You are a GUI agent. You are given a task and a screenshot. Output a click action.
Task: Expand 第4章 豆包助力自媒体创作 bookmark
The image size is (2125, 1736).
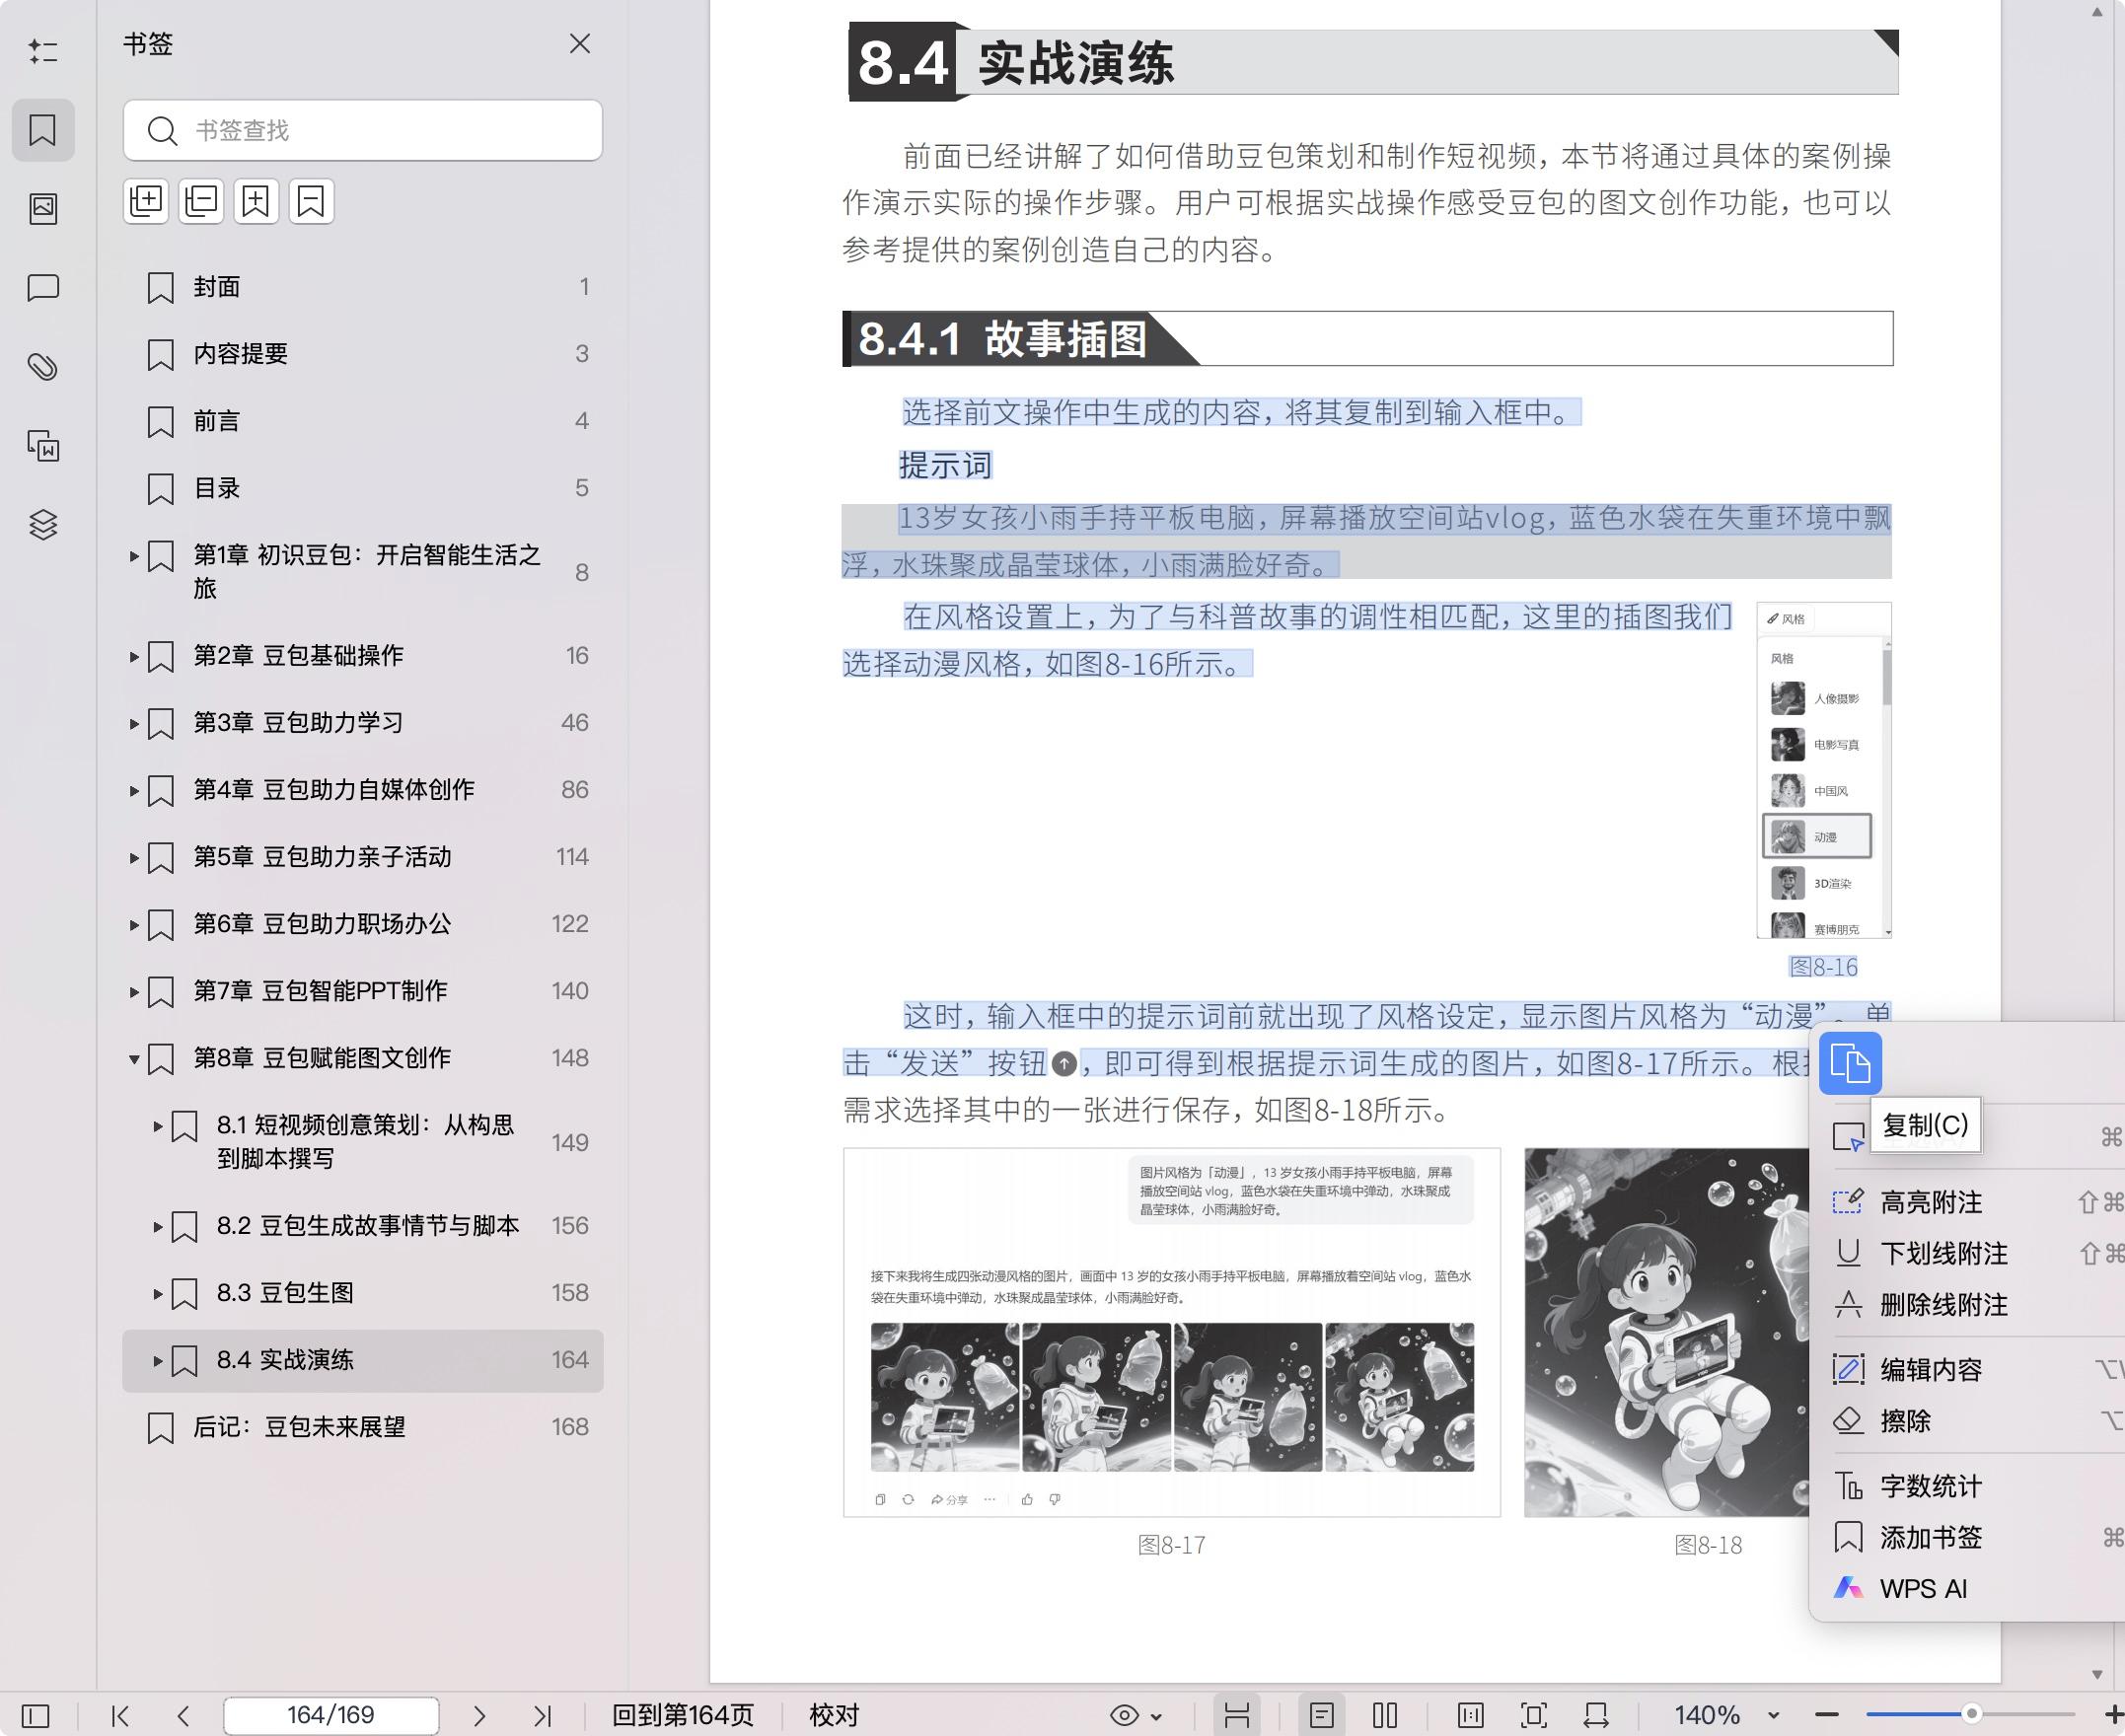[134, 790]
